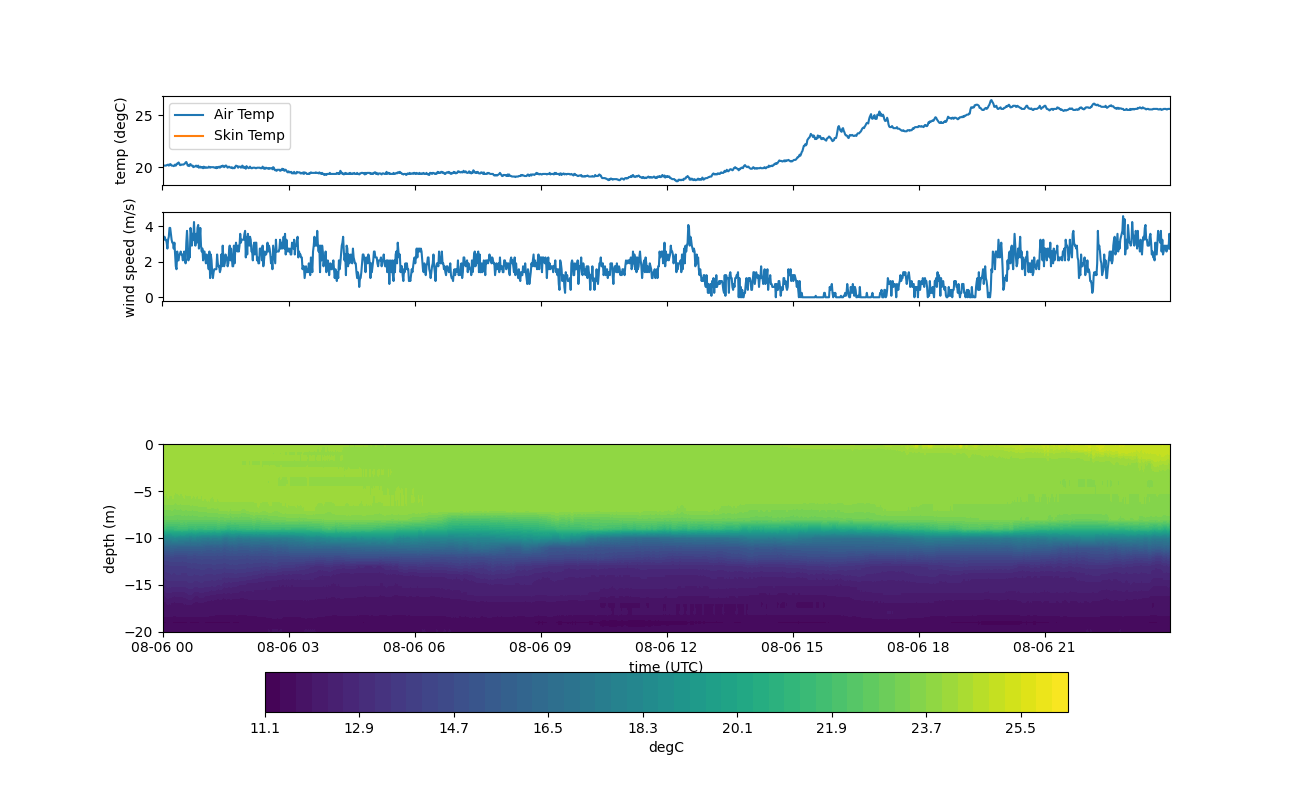Click the "Skin Temp" legend label

coord(249,135)
